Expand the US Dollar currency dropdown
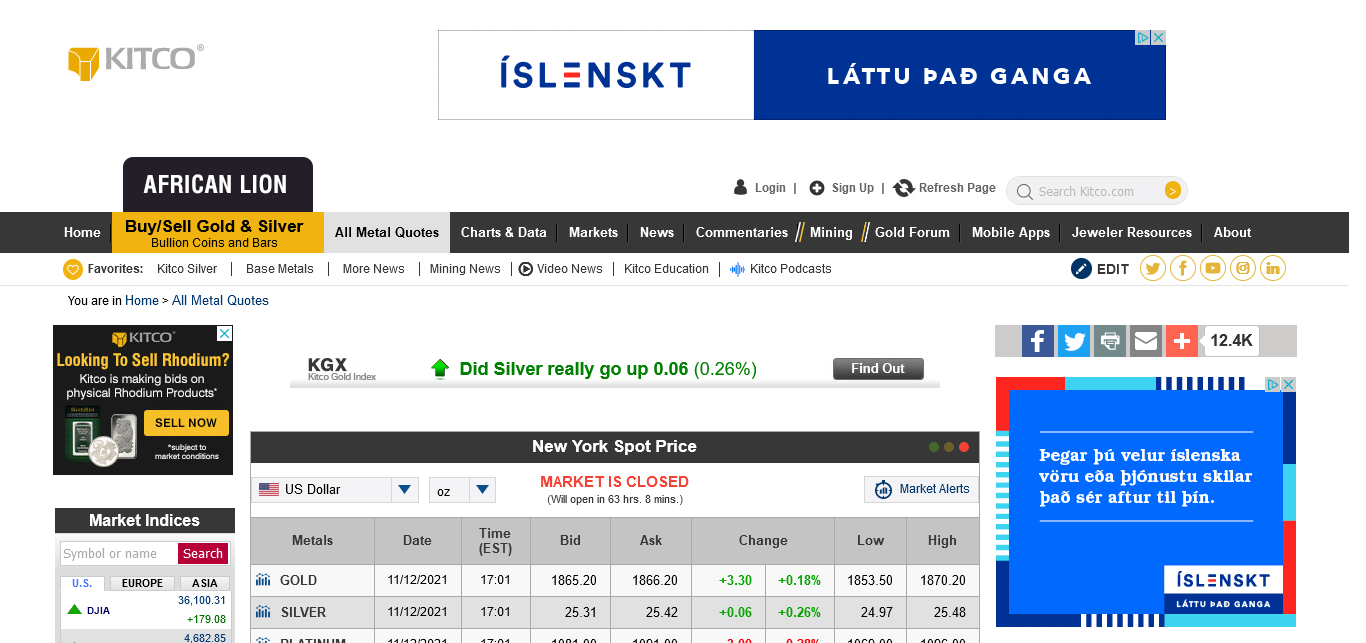The height and width of the screenshot is (643, 1366). (404, 490)
